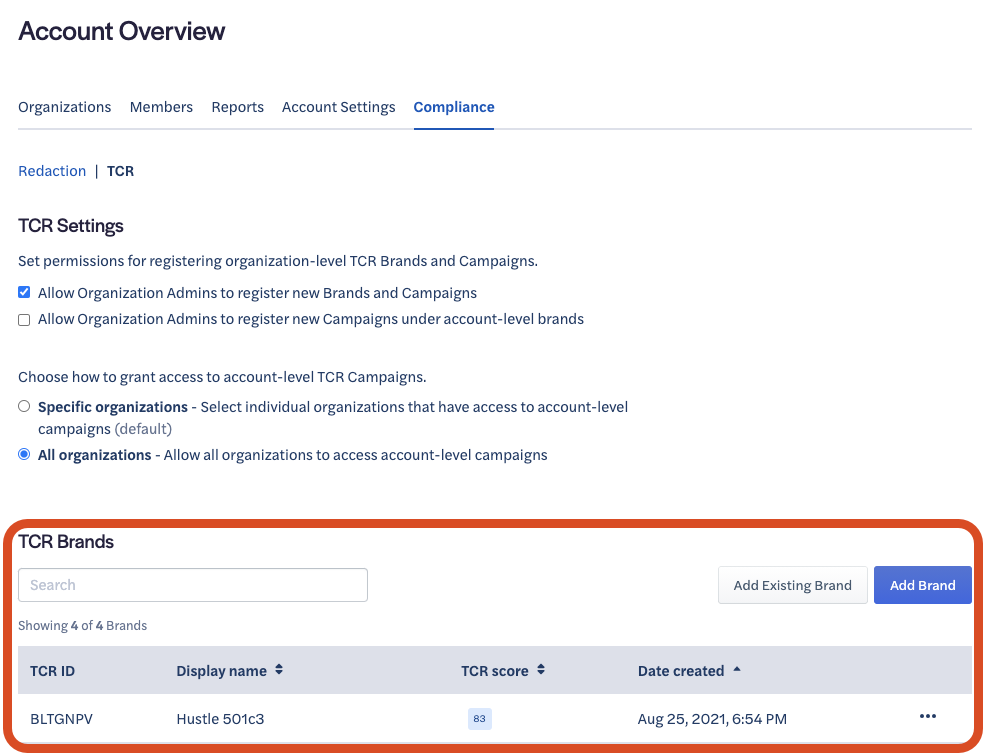
Task: Select the Compliance tab
Action: (454, 107)
